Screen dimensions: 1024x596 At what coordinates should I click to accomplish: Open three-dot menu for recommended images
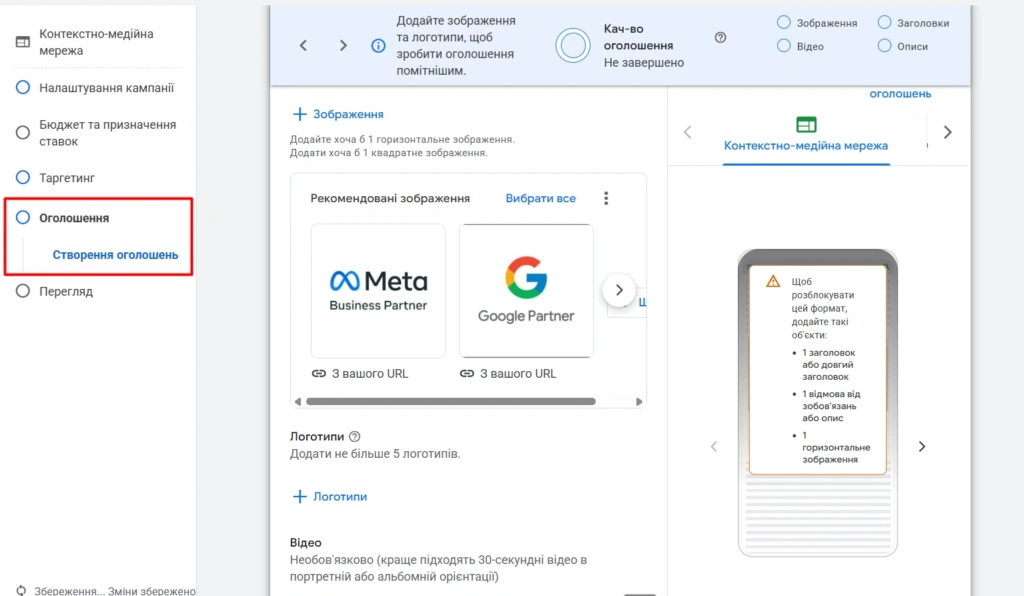[x=606, y=198]
